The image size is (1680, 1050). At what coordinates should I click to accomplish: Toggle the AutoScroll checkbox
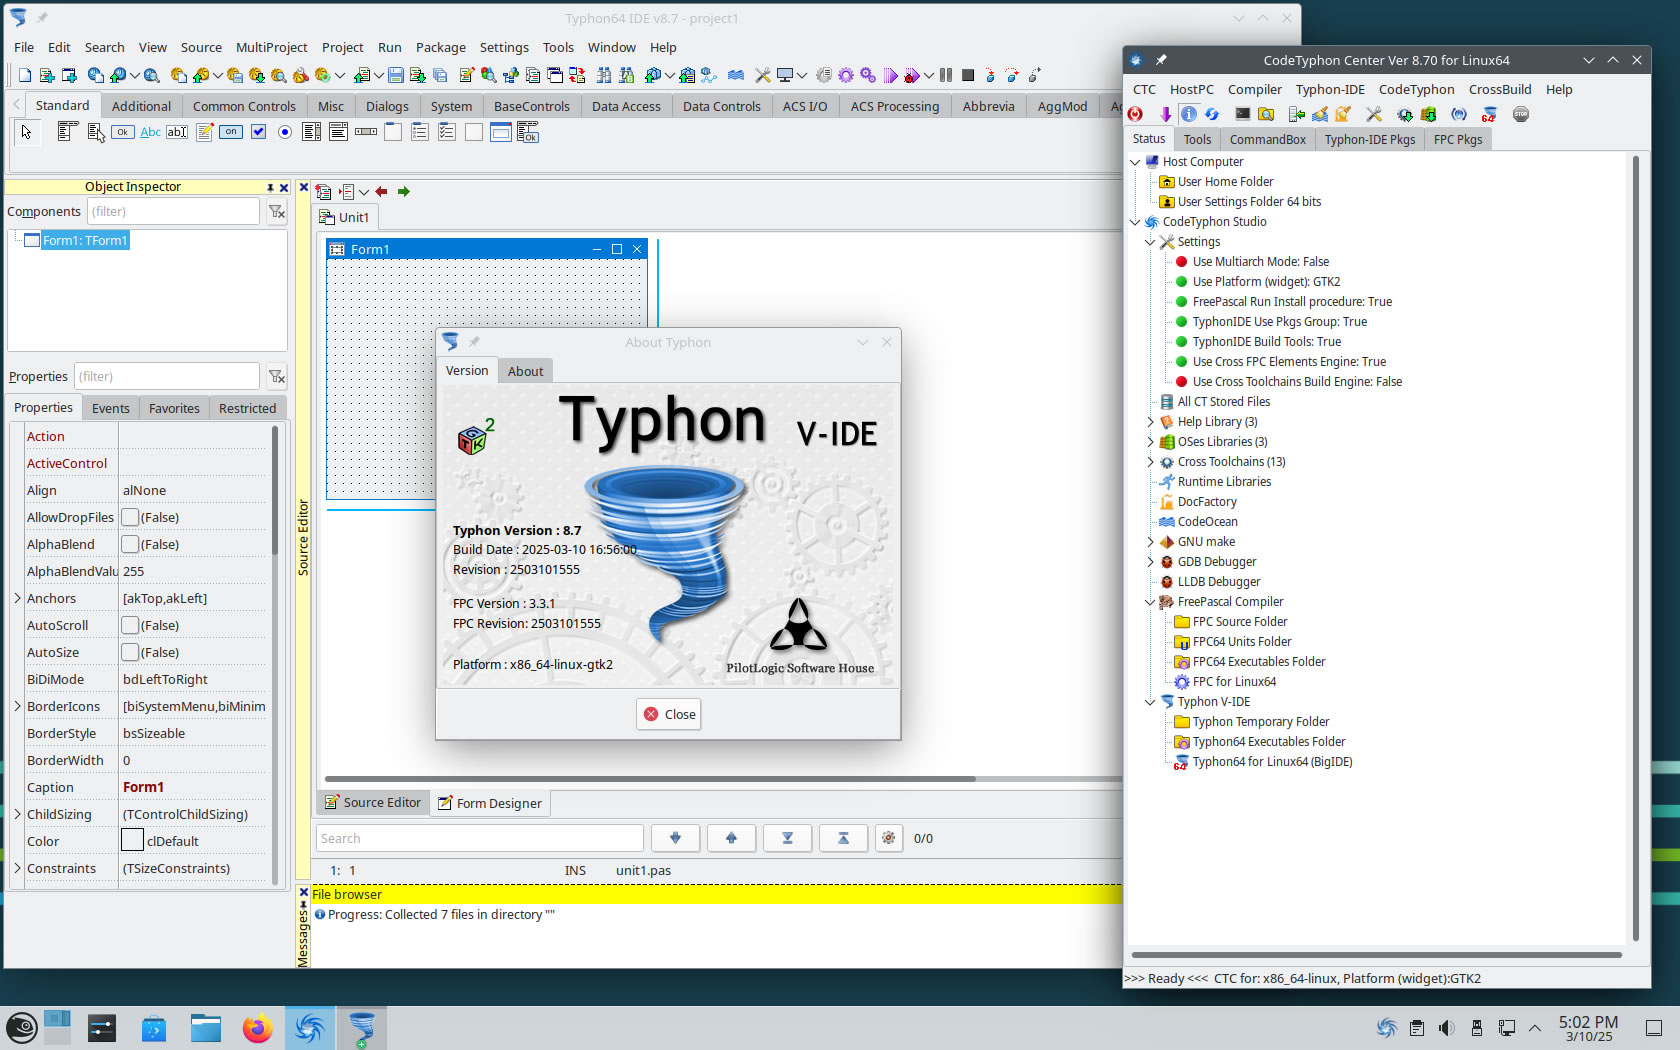pos(130,625)
